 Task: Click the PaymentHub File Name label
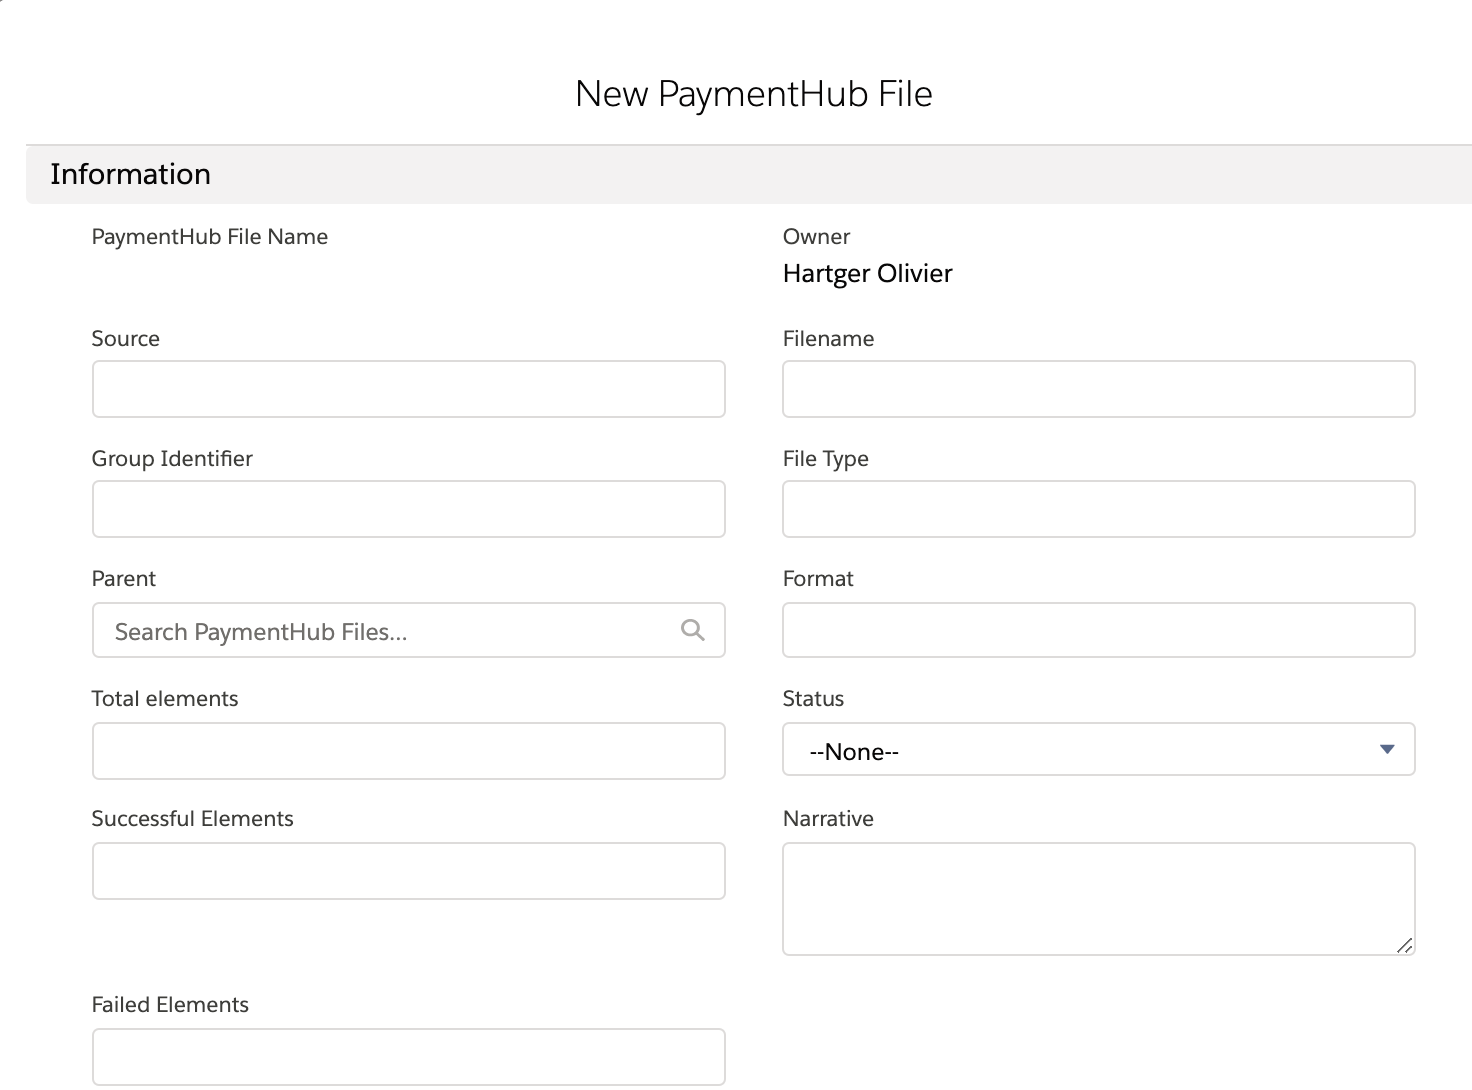click(x=210, y=237)
